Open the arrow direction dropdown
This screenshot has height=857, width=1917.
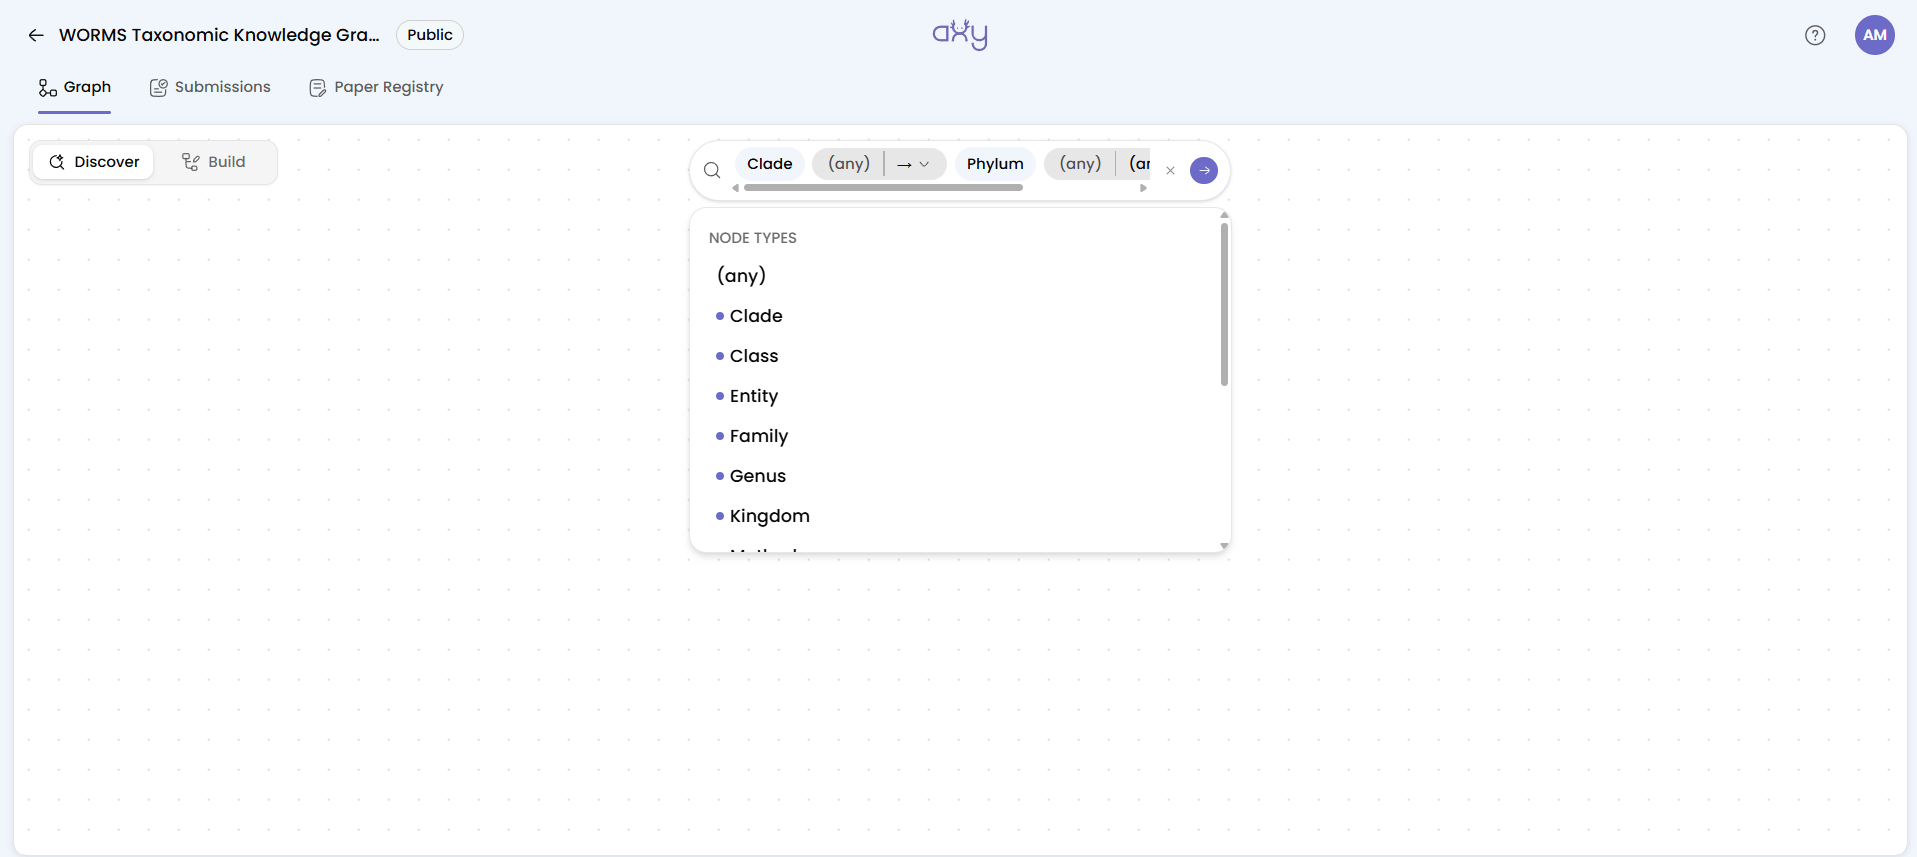pyautogui.click(x=913, y=164)
